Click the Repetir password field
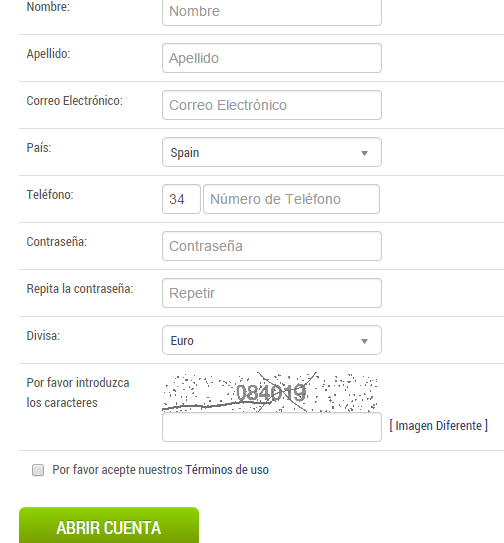The width and height of the screenshot is (504, 543). pos(272,293)
